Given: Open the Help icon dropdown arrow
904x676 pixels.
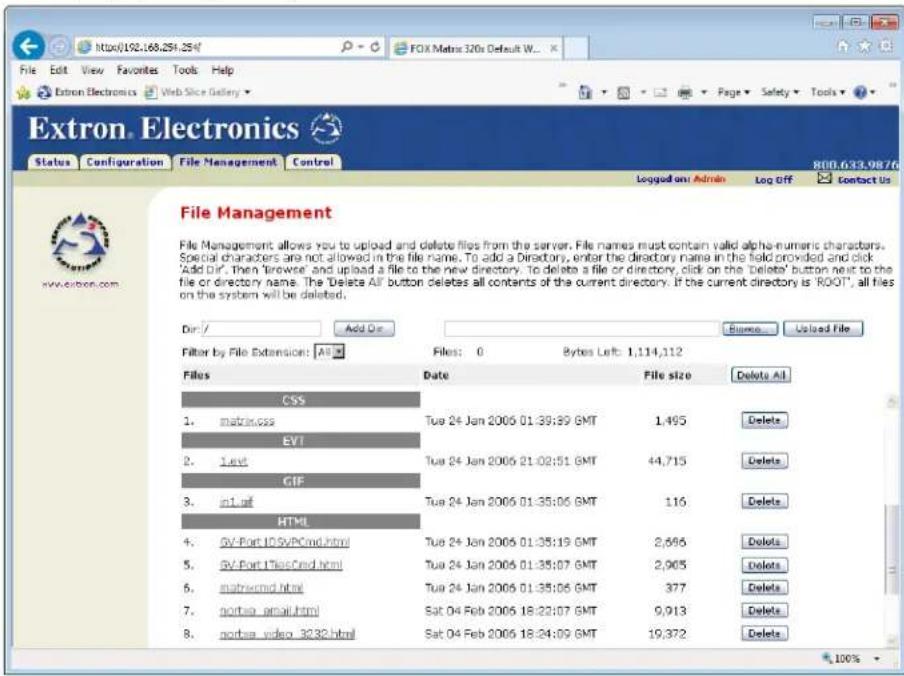Looking at the screenshot, I should click(x=872, y=93).
